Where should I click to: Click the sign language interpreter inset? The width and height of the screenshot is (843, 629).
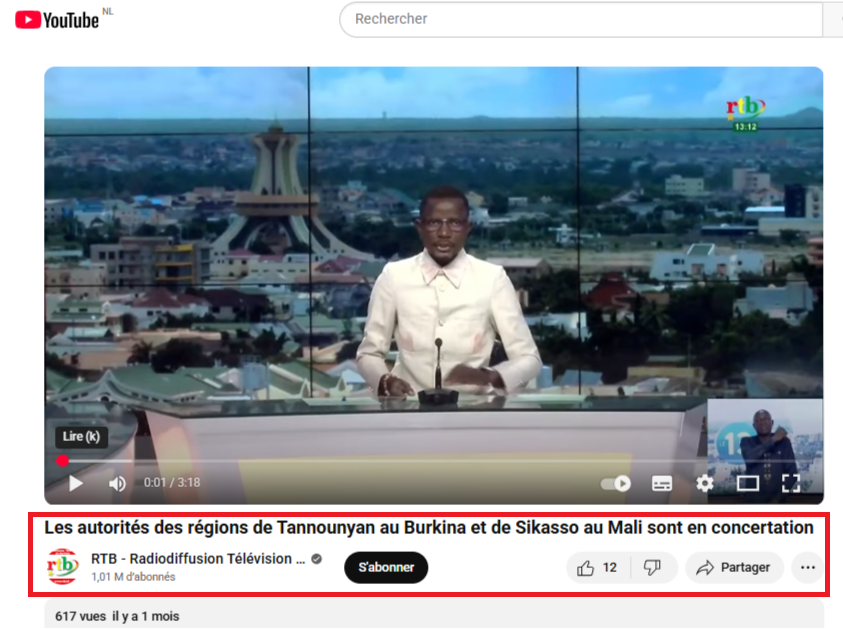tap(765, 440)
